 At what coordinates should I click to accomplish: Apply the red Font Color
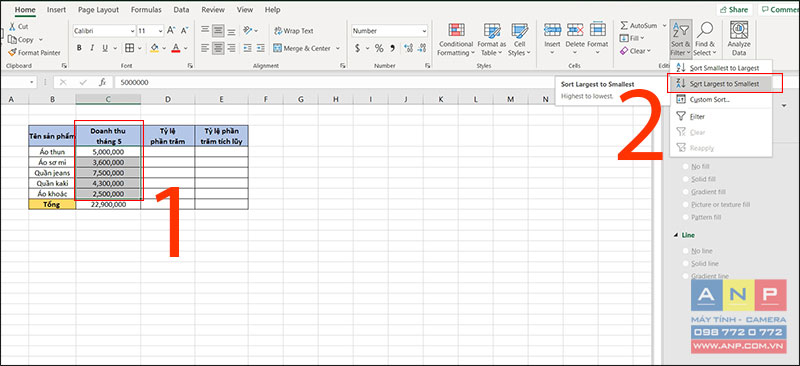click(x=176, y=48)
